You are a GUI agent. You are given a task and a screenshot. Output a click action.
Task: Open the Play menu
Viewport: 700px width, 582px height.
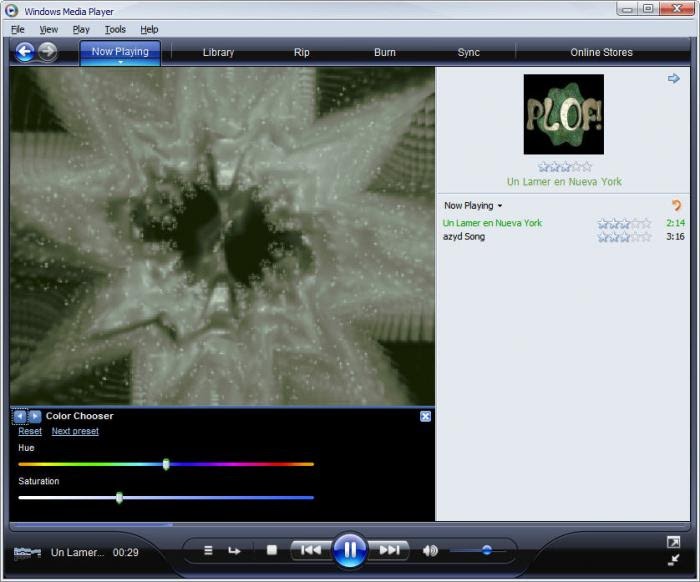pos(81,29)
